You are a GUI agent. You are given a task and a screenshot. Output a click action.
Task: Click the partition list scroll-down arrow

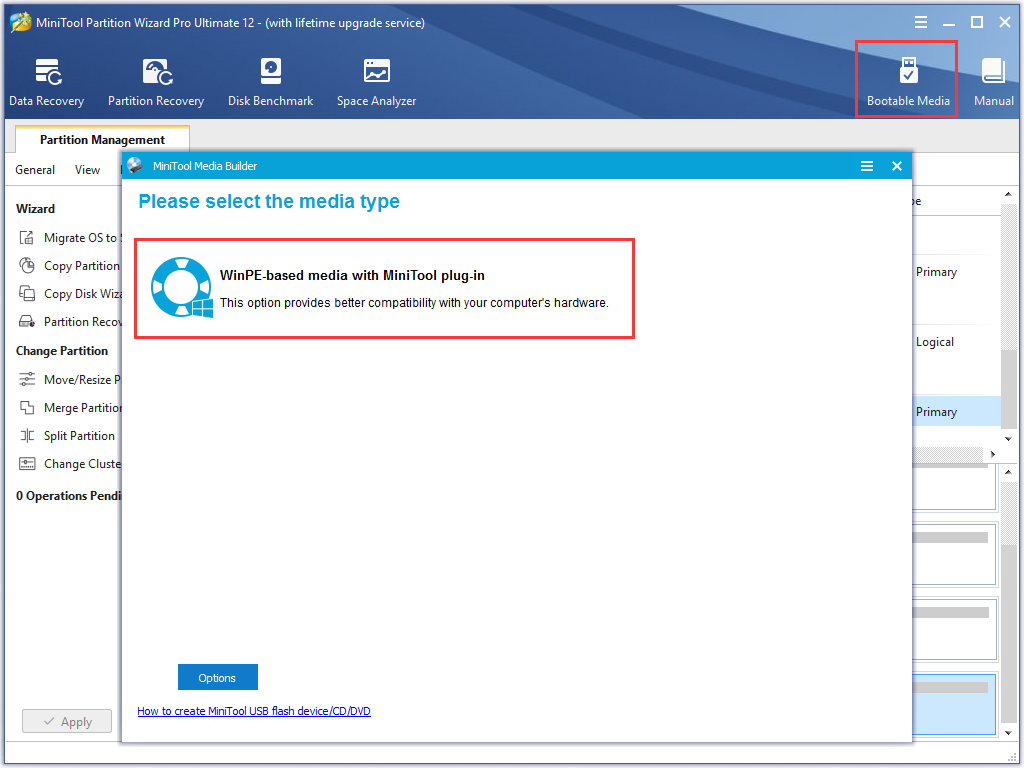click(x=1008, y=439)
